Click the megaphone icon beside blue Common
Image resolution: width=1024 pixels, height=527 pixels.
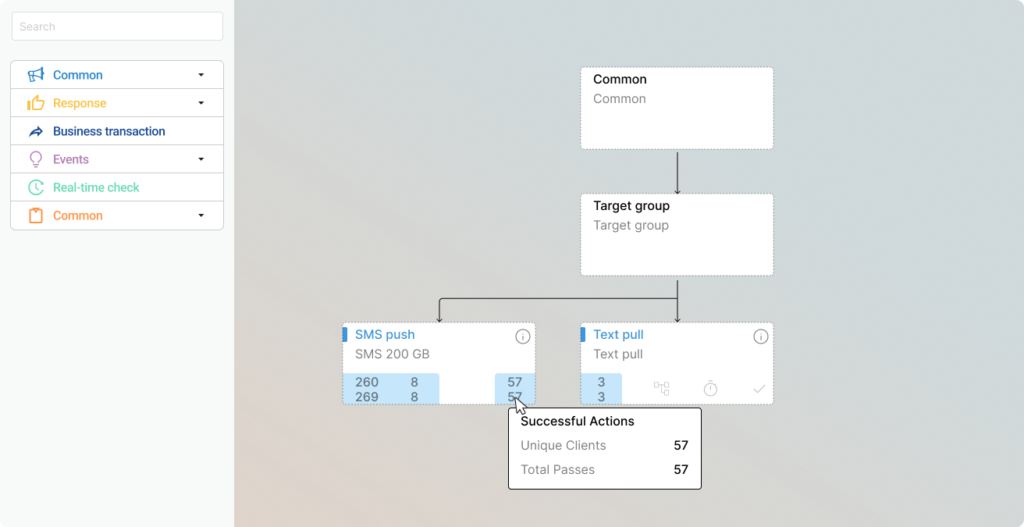pyautogui.click(x=36, y=75)
